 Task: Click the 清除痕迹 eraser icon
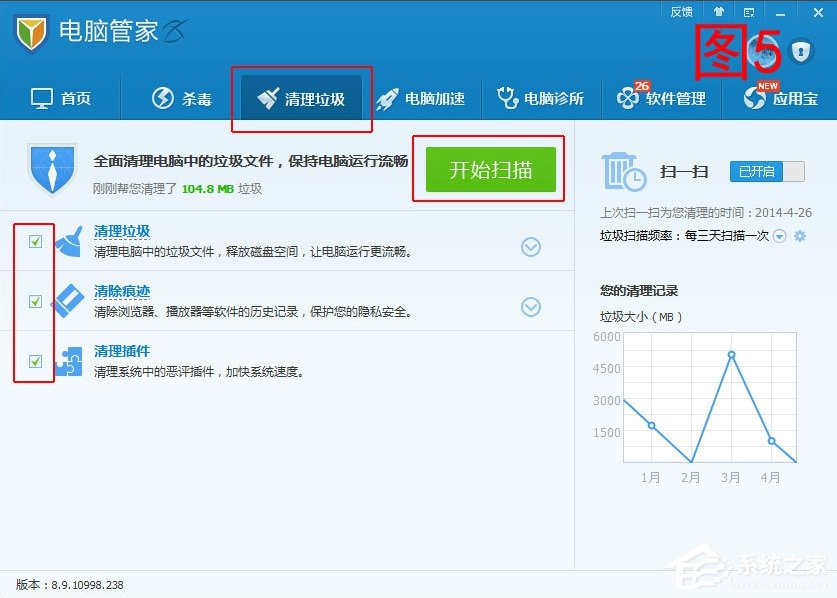[67, 301]
